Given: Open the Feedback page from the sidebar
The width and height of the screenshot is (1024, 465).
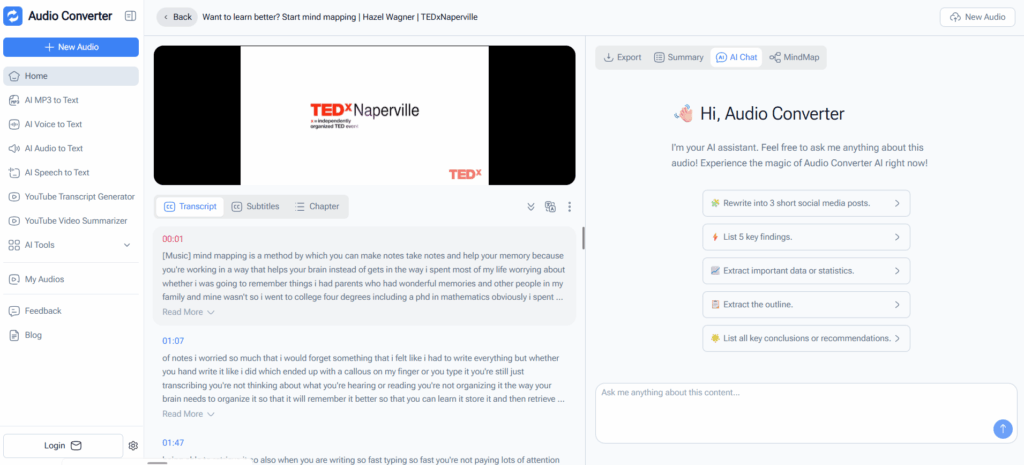Looking at the screenshot, I should click(x=43, y=311).
